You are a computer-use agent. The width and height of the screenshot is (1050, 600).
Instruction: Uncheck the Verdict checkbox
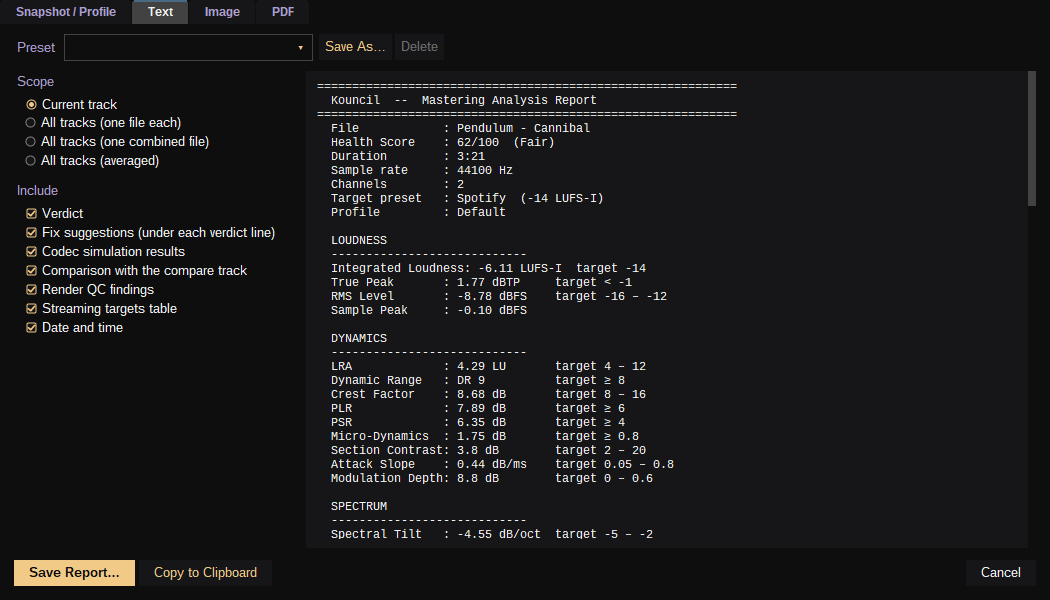click(x=31, y=214)
